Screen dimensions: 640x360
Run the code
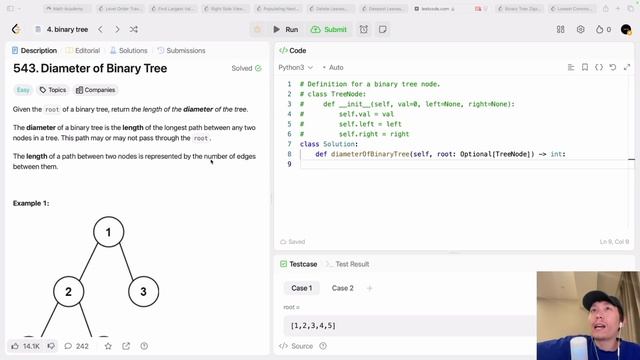pos(286,29)
